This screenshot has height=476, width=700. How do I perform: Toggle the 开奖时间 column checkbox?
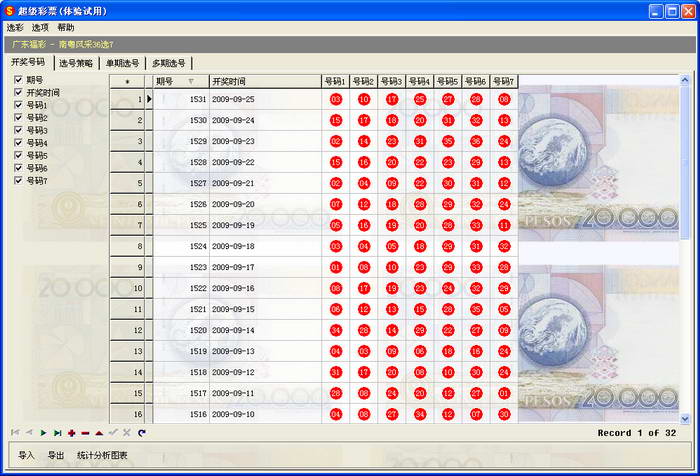pyautogui.click(x=18, y=92)
